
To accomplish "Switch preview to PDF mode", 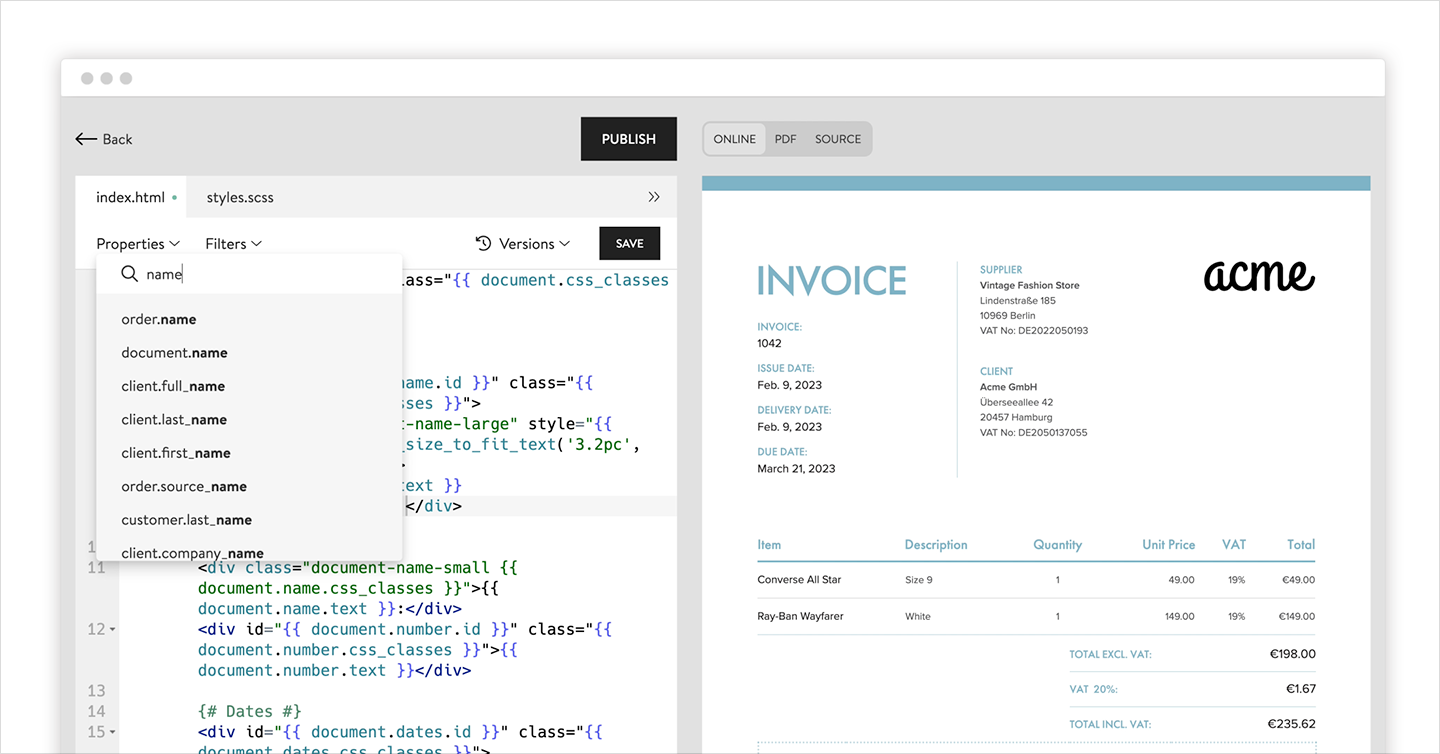I will coord(786,139).
